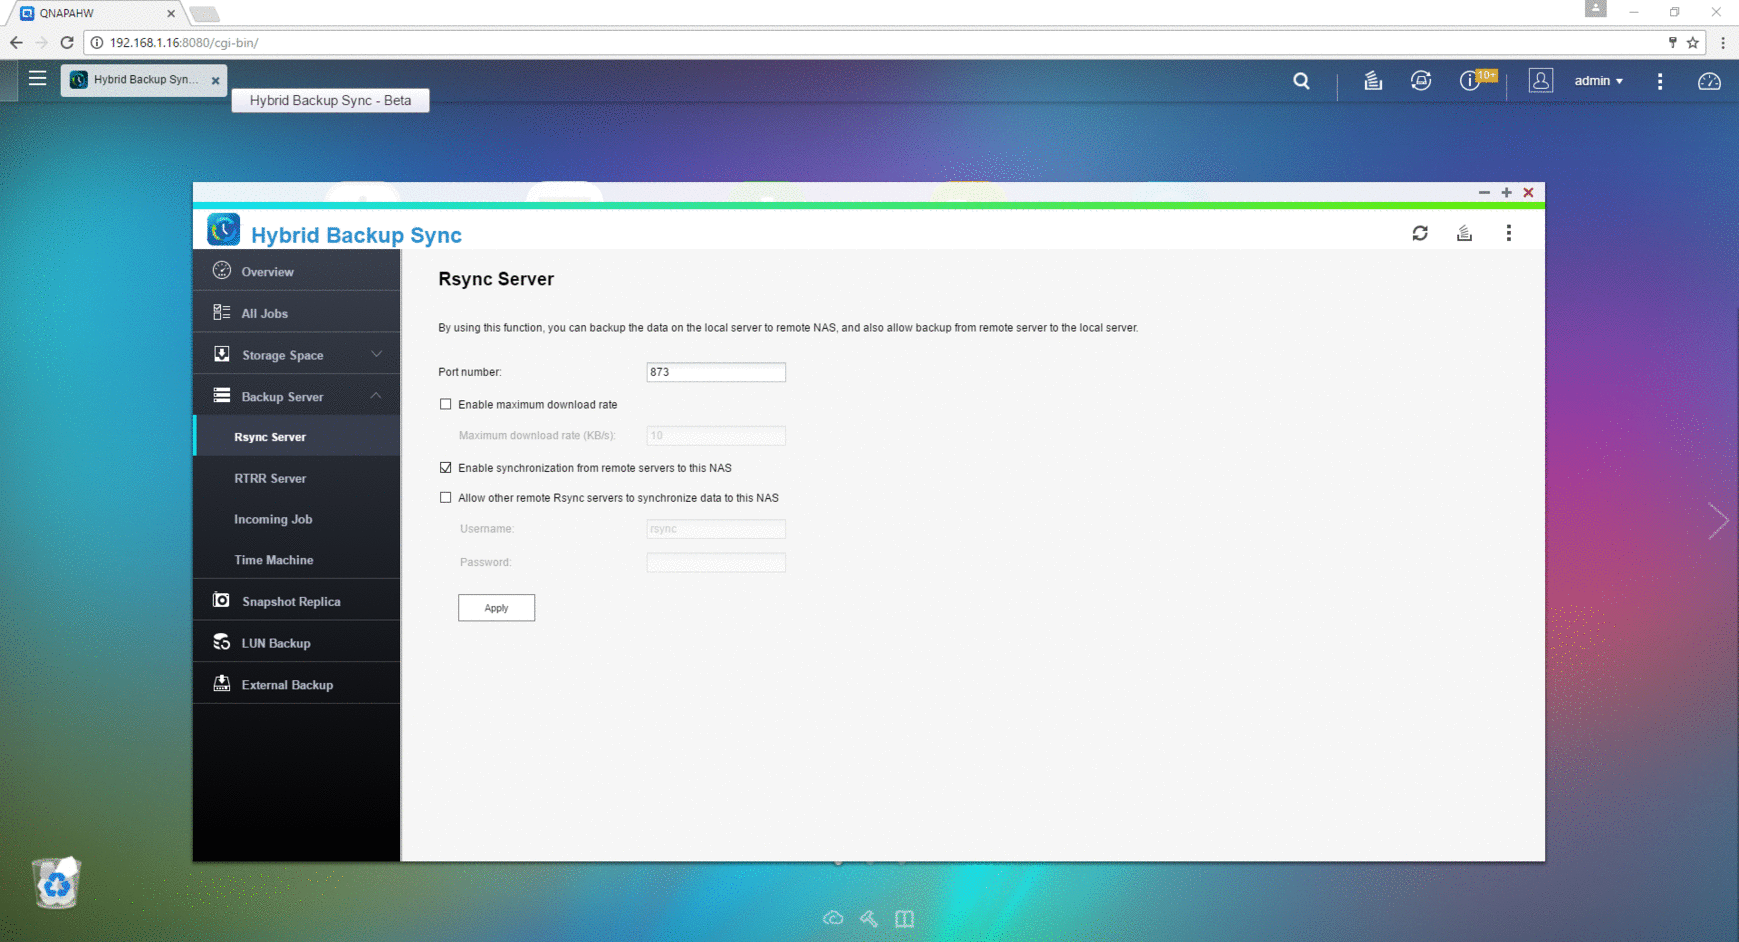
Task: Open the QTS main menu hamburger icon
Action: pos(37,78)
